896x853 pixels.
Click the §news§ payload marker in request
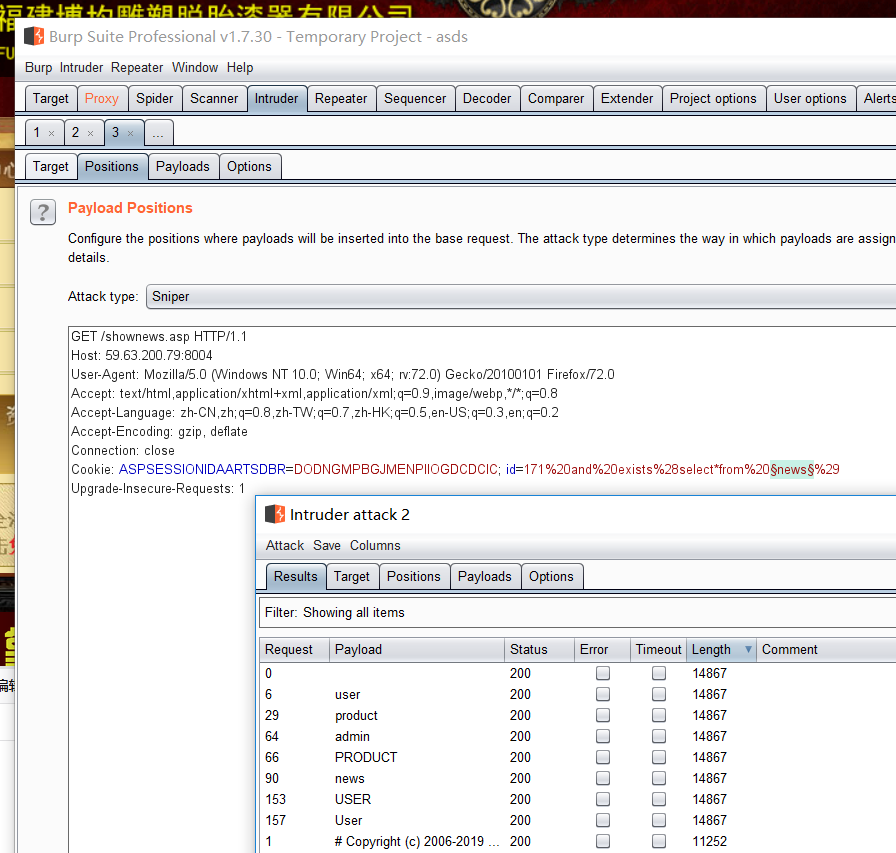point(792,470)
